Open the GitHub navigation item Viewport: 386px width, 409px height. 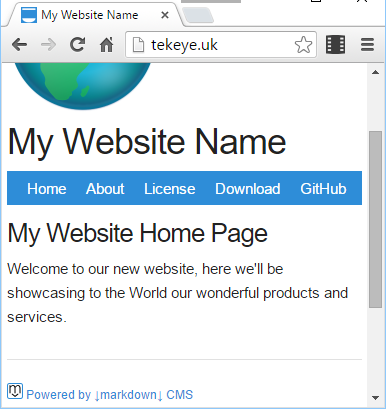pos(323,189)
